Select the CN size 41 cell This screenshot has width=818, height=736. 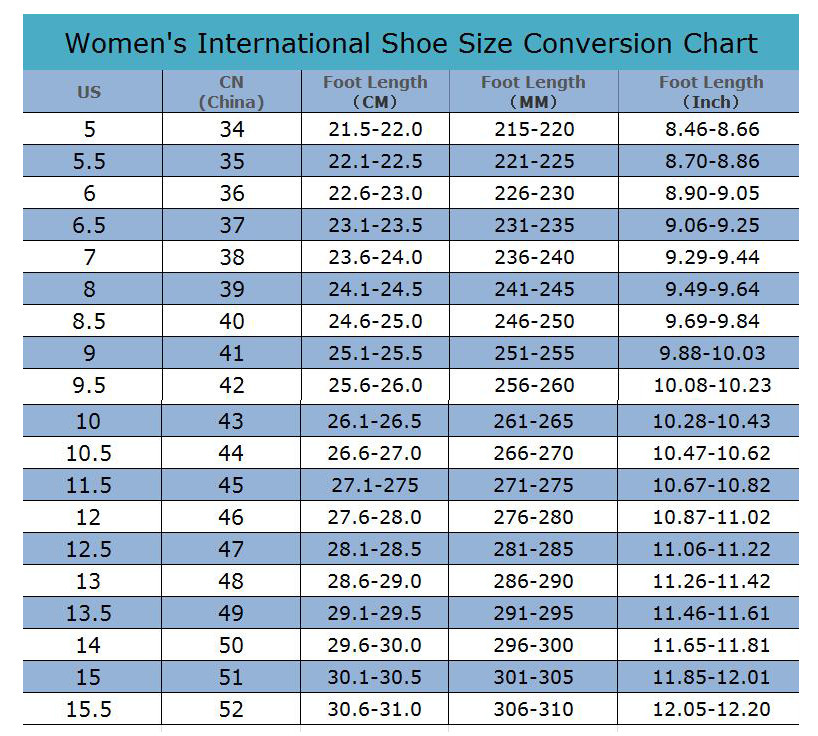coord(231,353)
